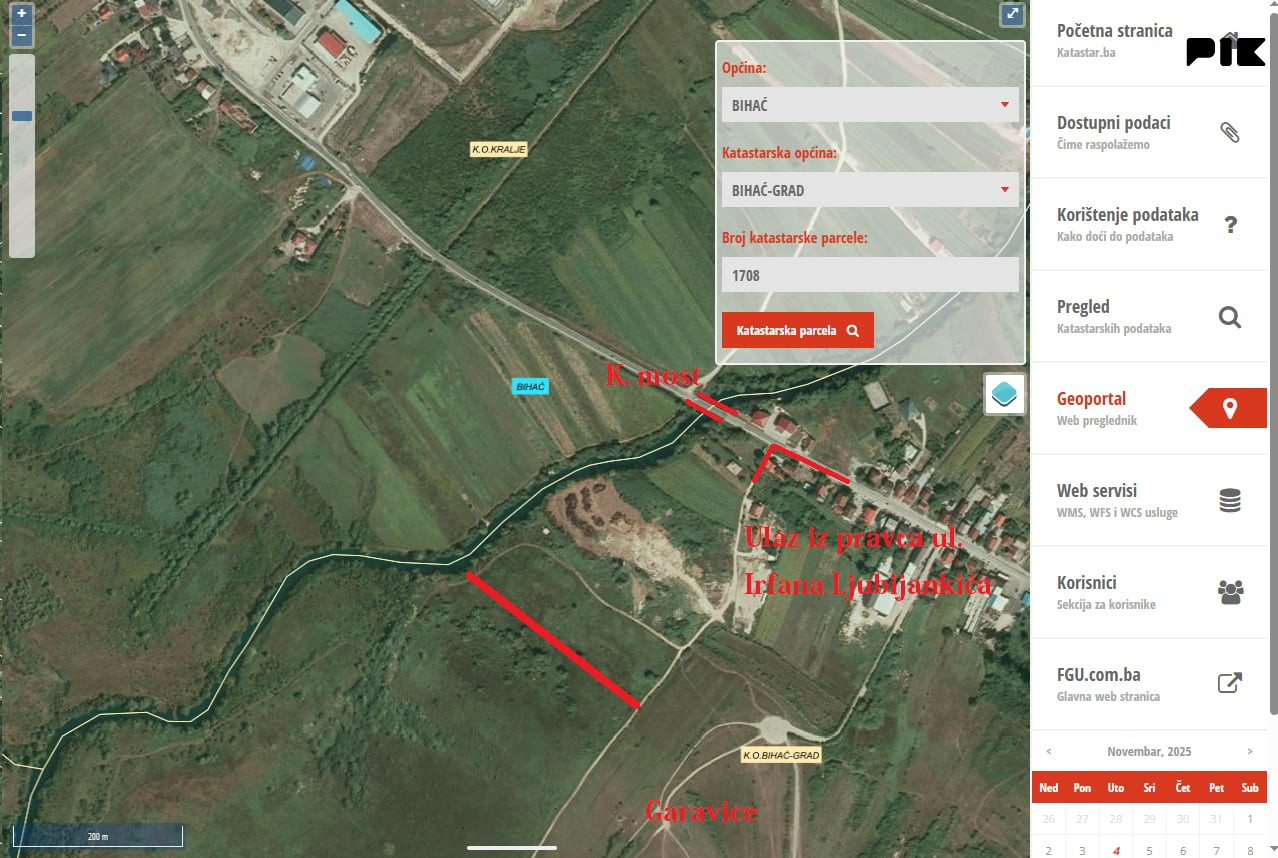Click the question mark icon for Korištenje podataka
This screenshot has height=858, width=1278.
pyautogui.click(x=1231, y=225)
